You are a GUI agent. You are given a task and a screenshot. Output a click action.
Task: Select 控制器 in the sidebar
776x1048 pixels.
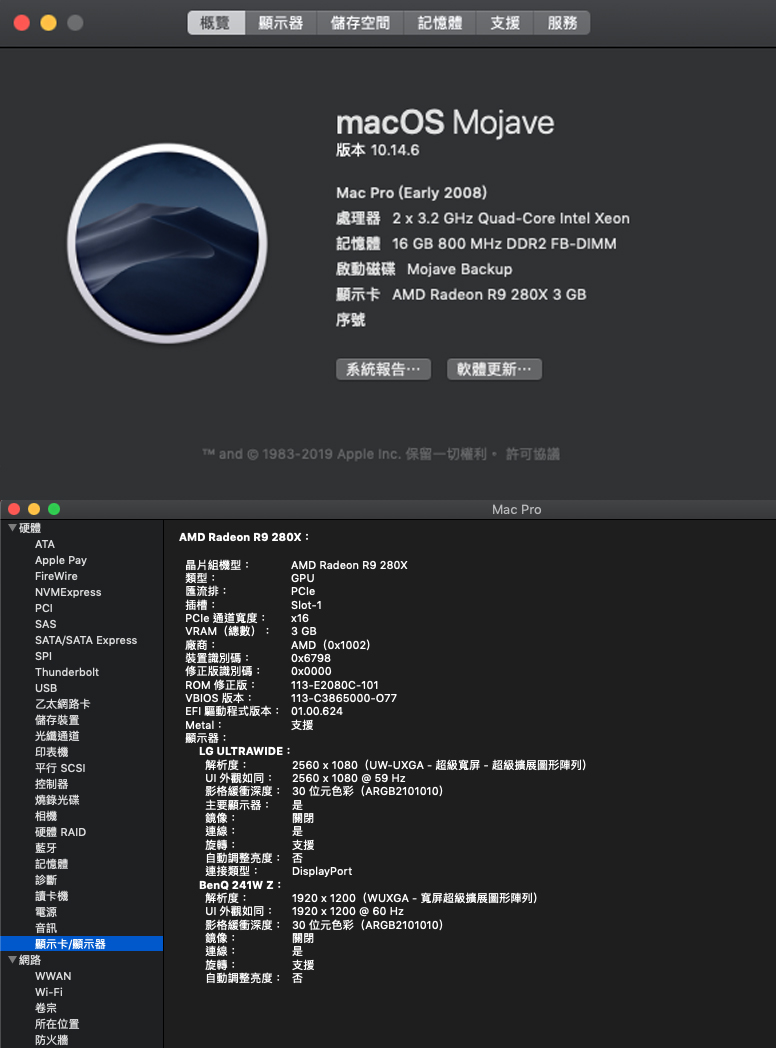pyautogui.click(x=51, y=784)
